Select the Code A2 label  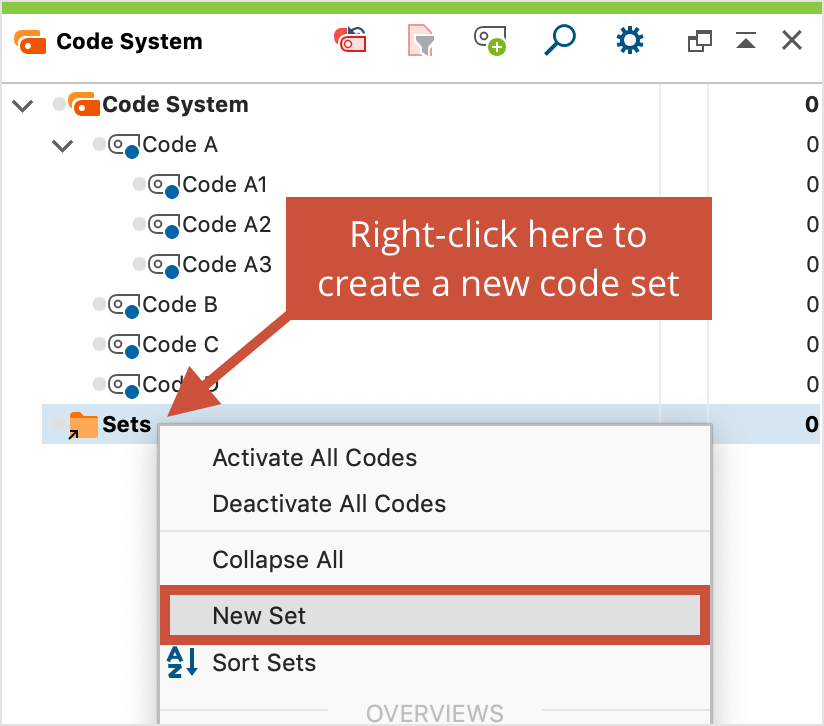[226, 224]
